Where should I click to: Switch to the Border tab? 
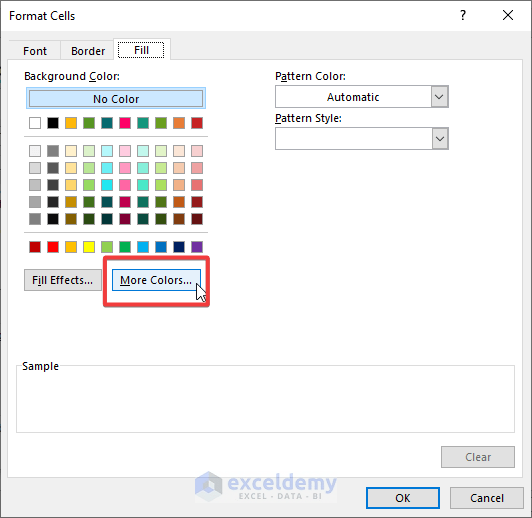88,51
